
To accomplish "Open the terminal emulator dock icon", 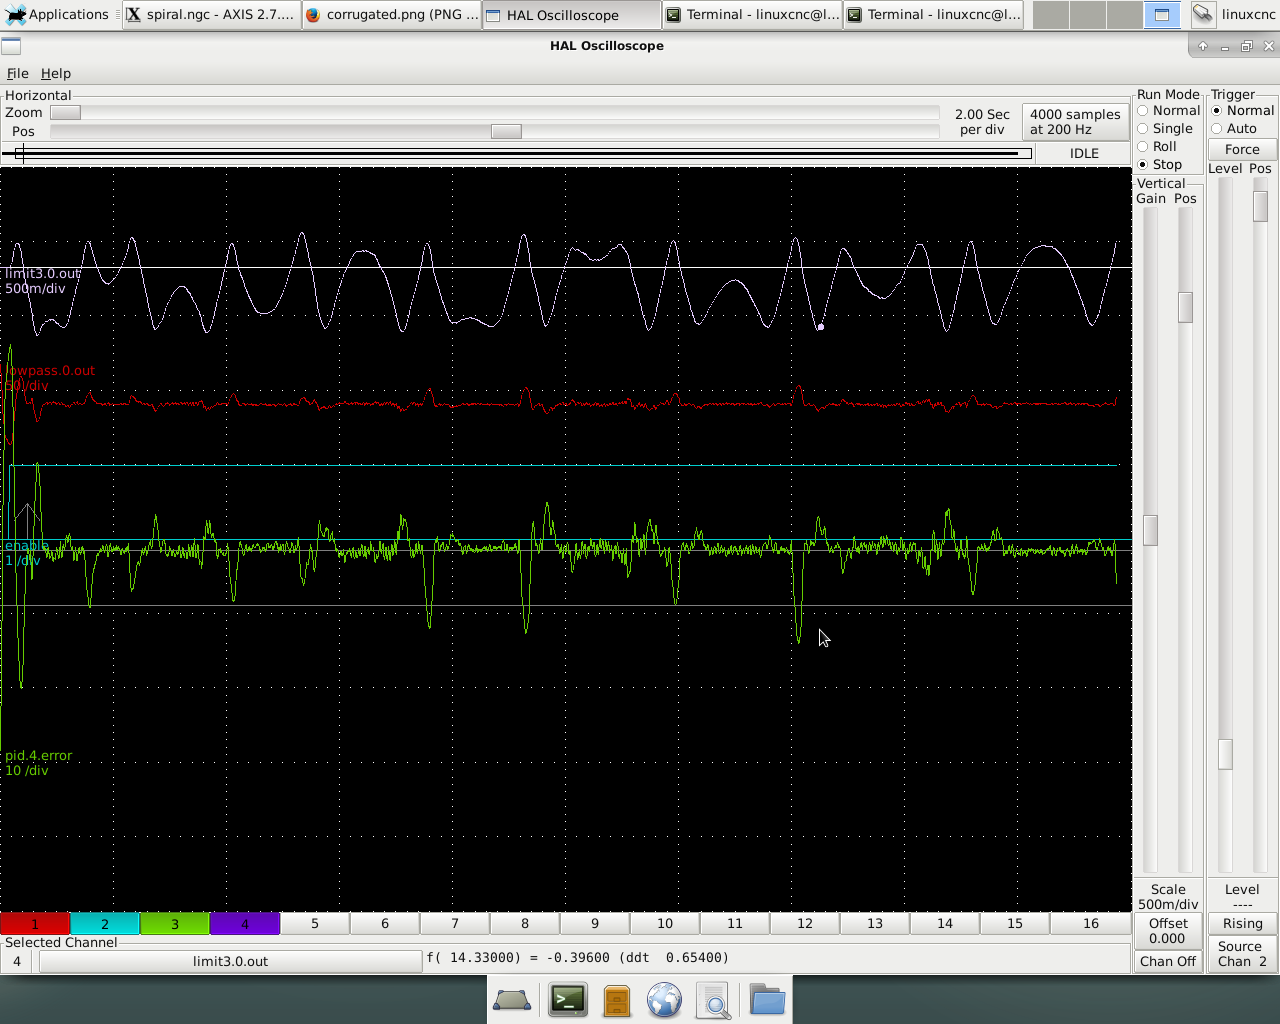I will point(567,1000).
